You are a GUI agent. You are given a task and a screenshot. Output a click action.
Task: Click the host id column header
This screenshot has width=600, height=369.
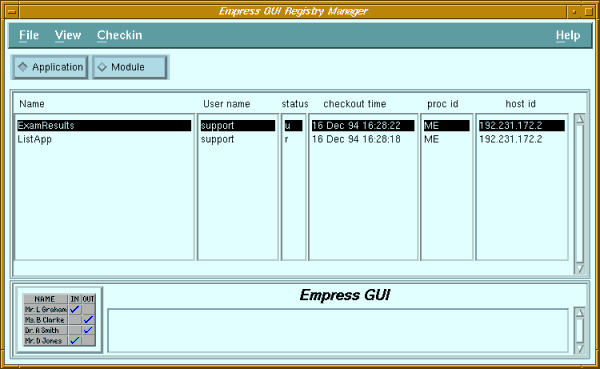tap(520, 104)
